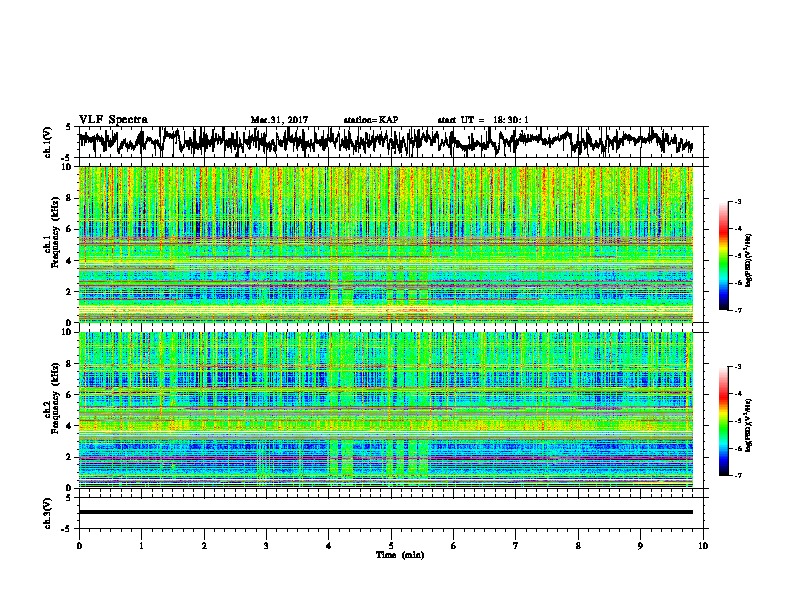Click the ch.1 "Frequency (kHz)" axis label
Viewport: 792px width, 612px height.
click(55, 232)
